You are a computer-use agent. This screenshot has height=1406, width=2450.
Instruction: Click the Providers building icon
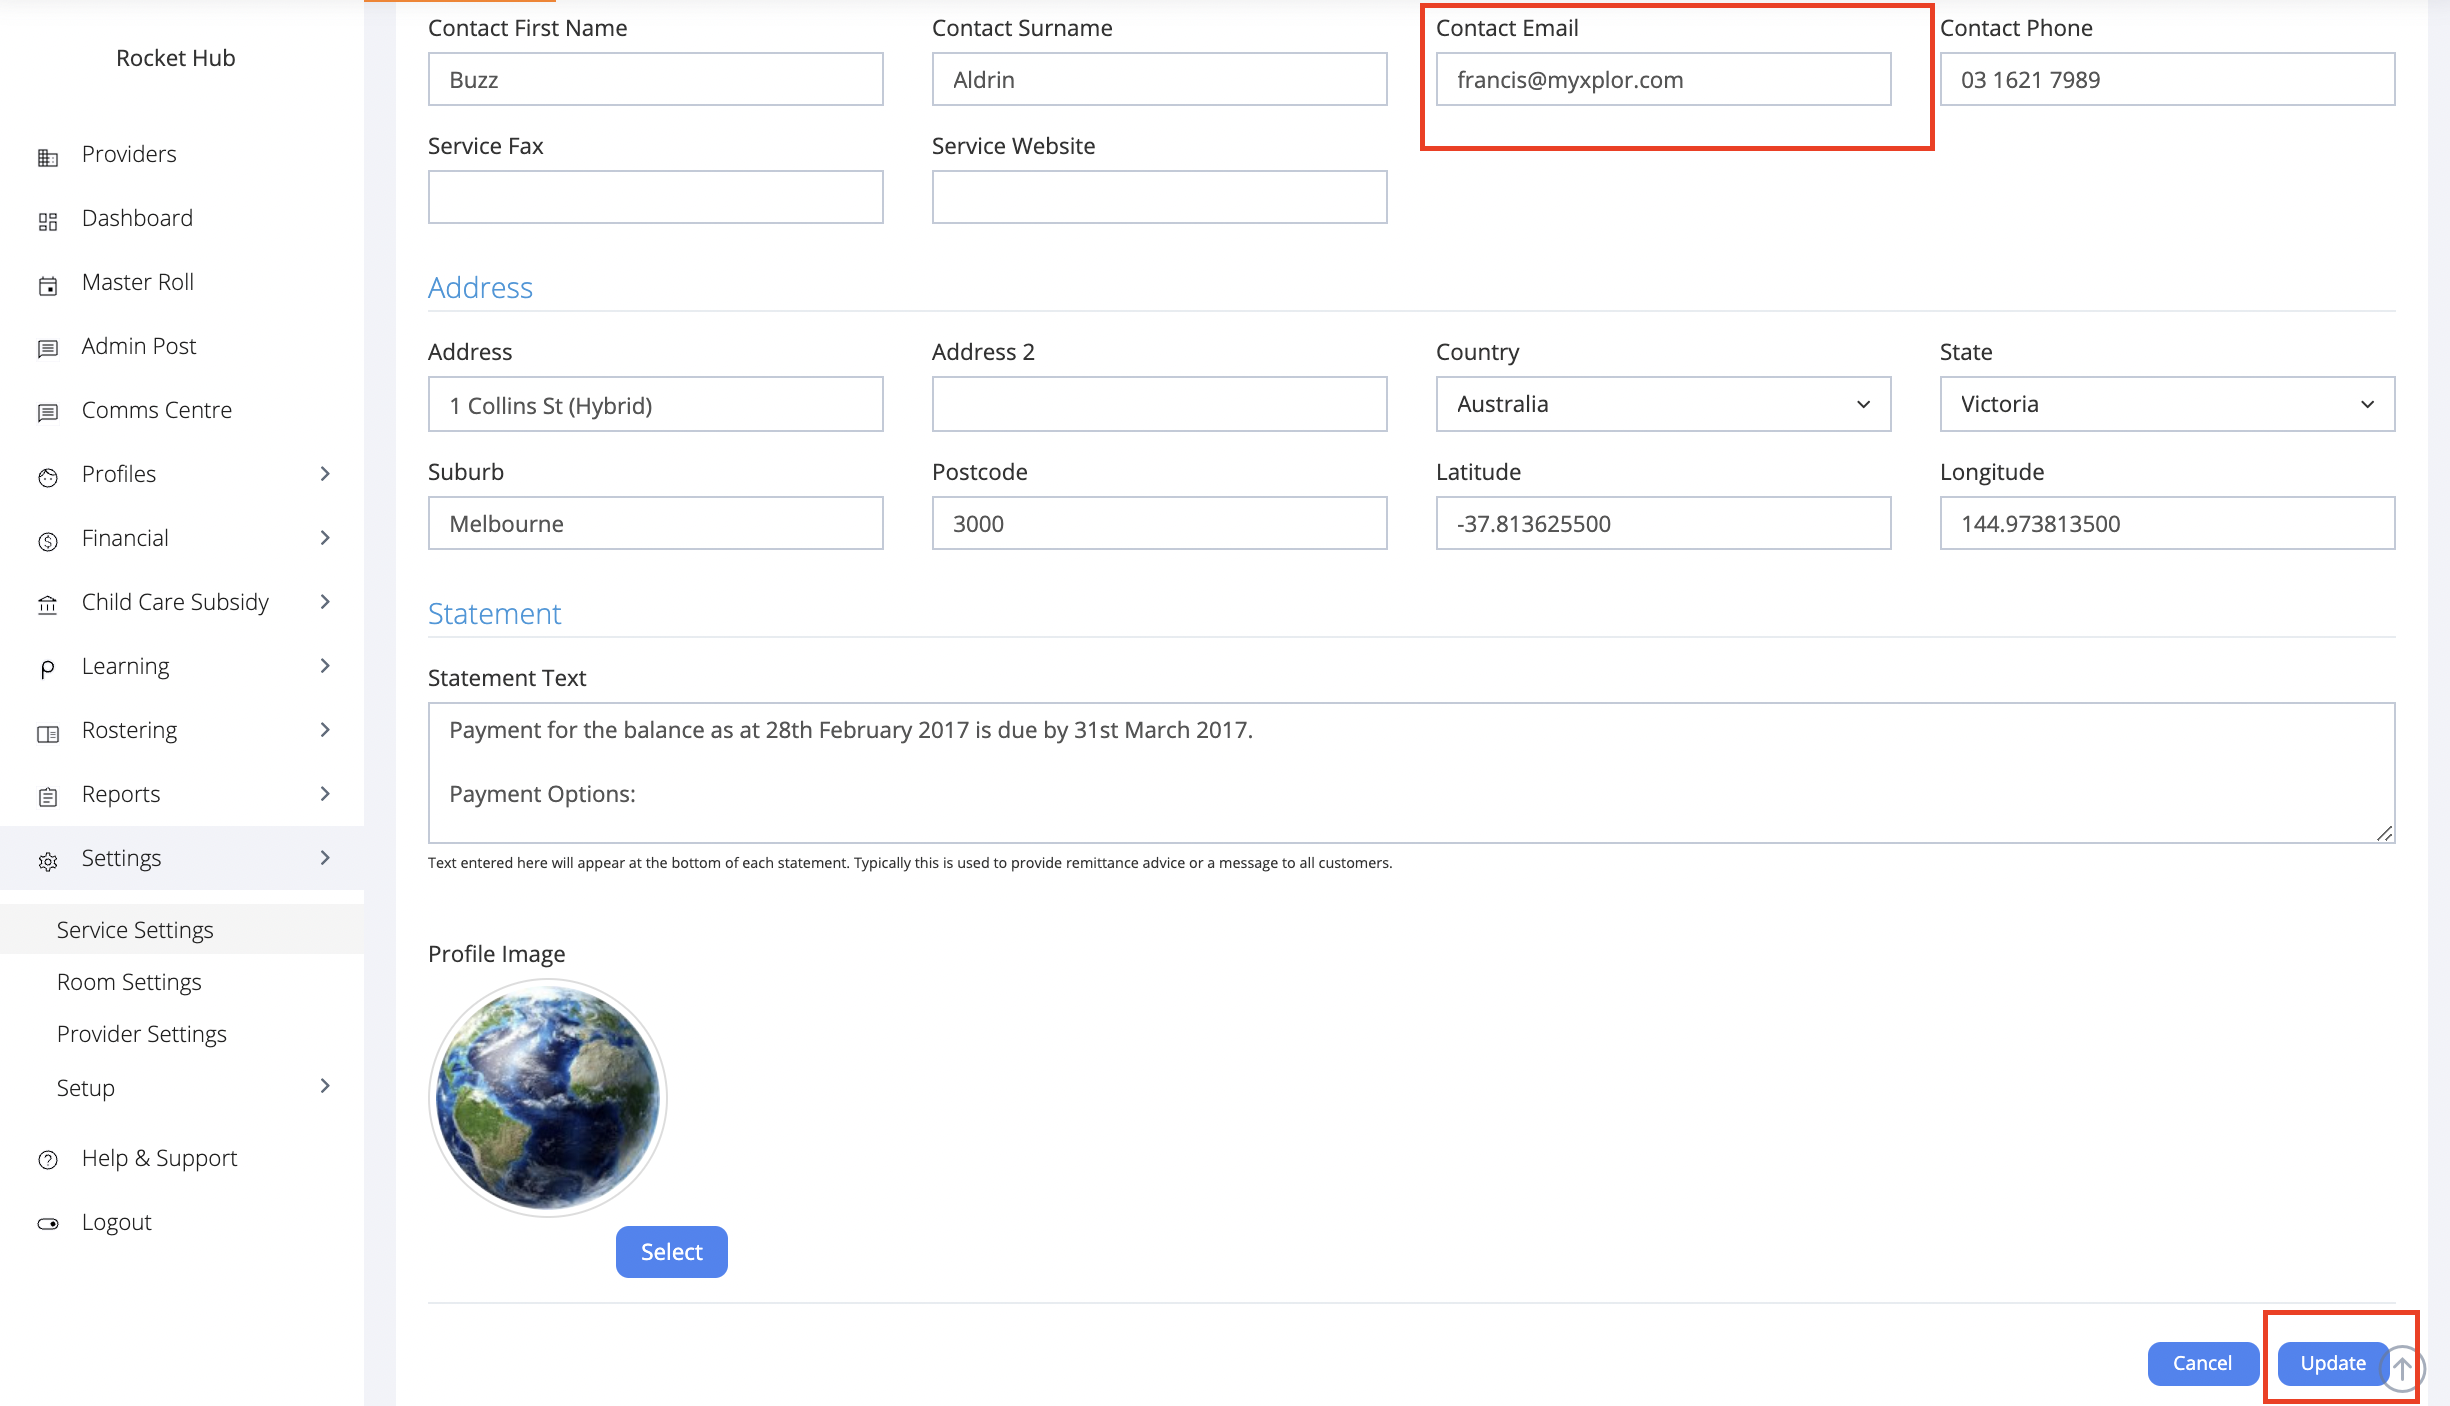click(48, 157)
